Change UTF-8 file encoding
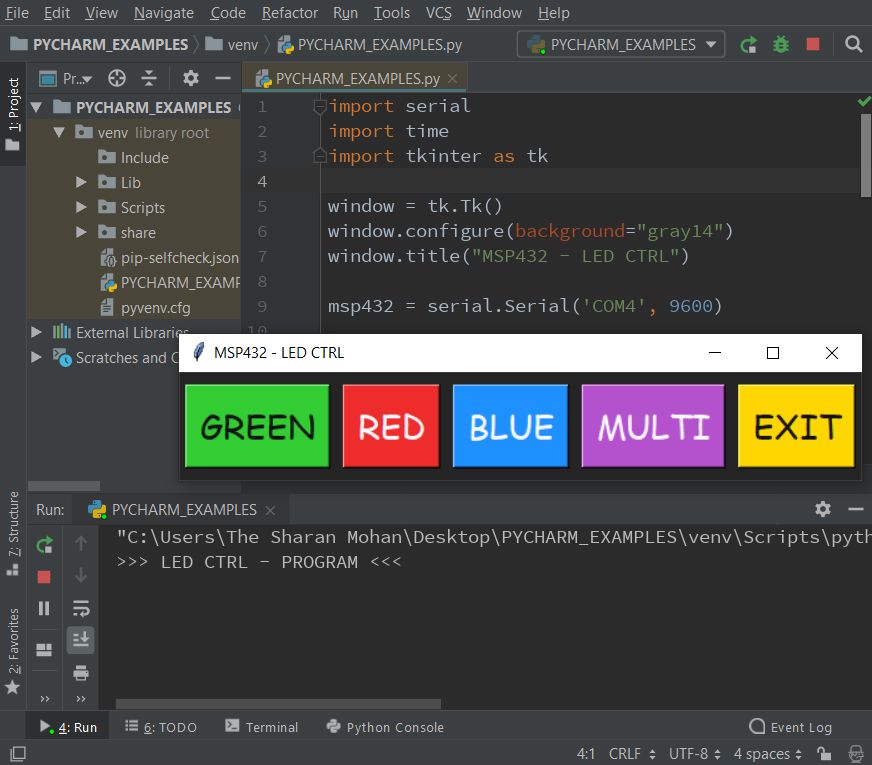The width and height of the screenshot is (872, 765). [x=695, y=754]
